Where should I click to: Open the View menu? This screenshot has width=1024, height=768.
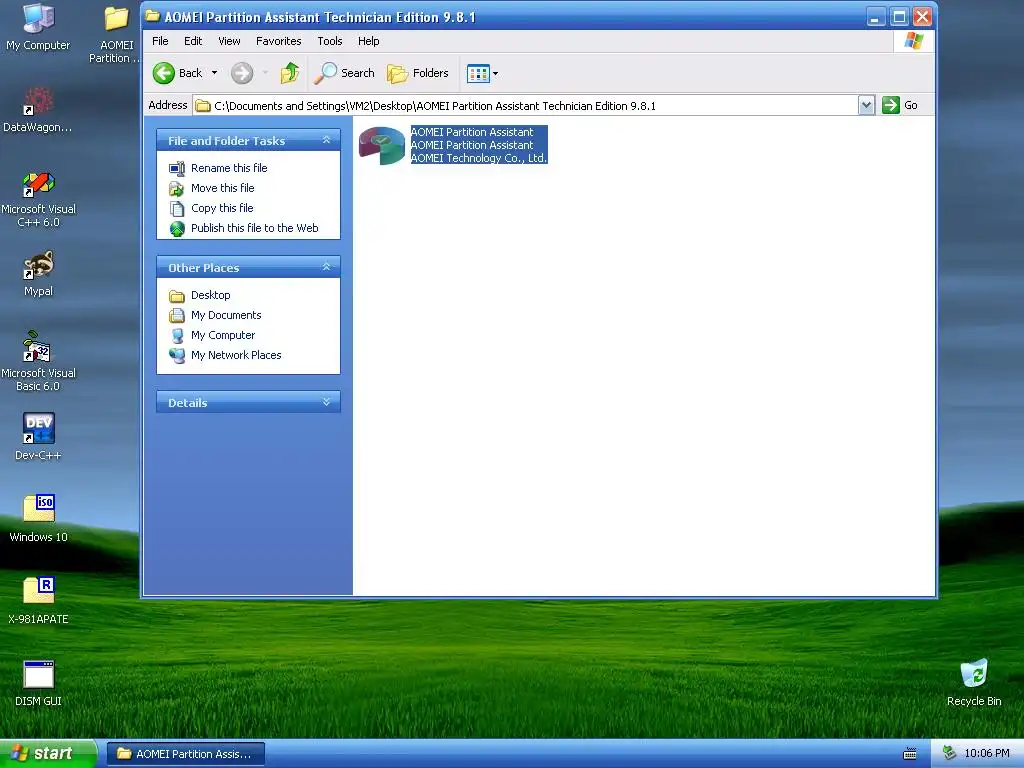pos(229,41)
